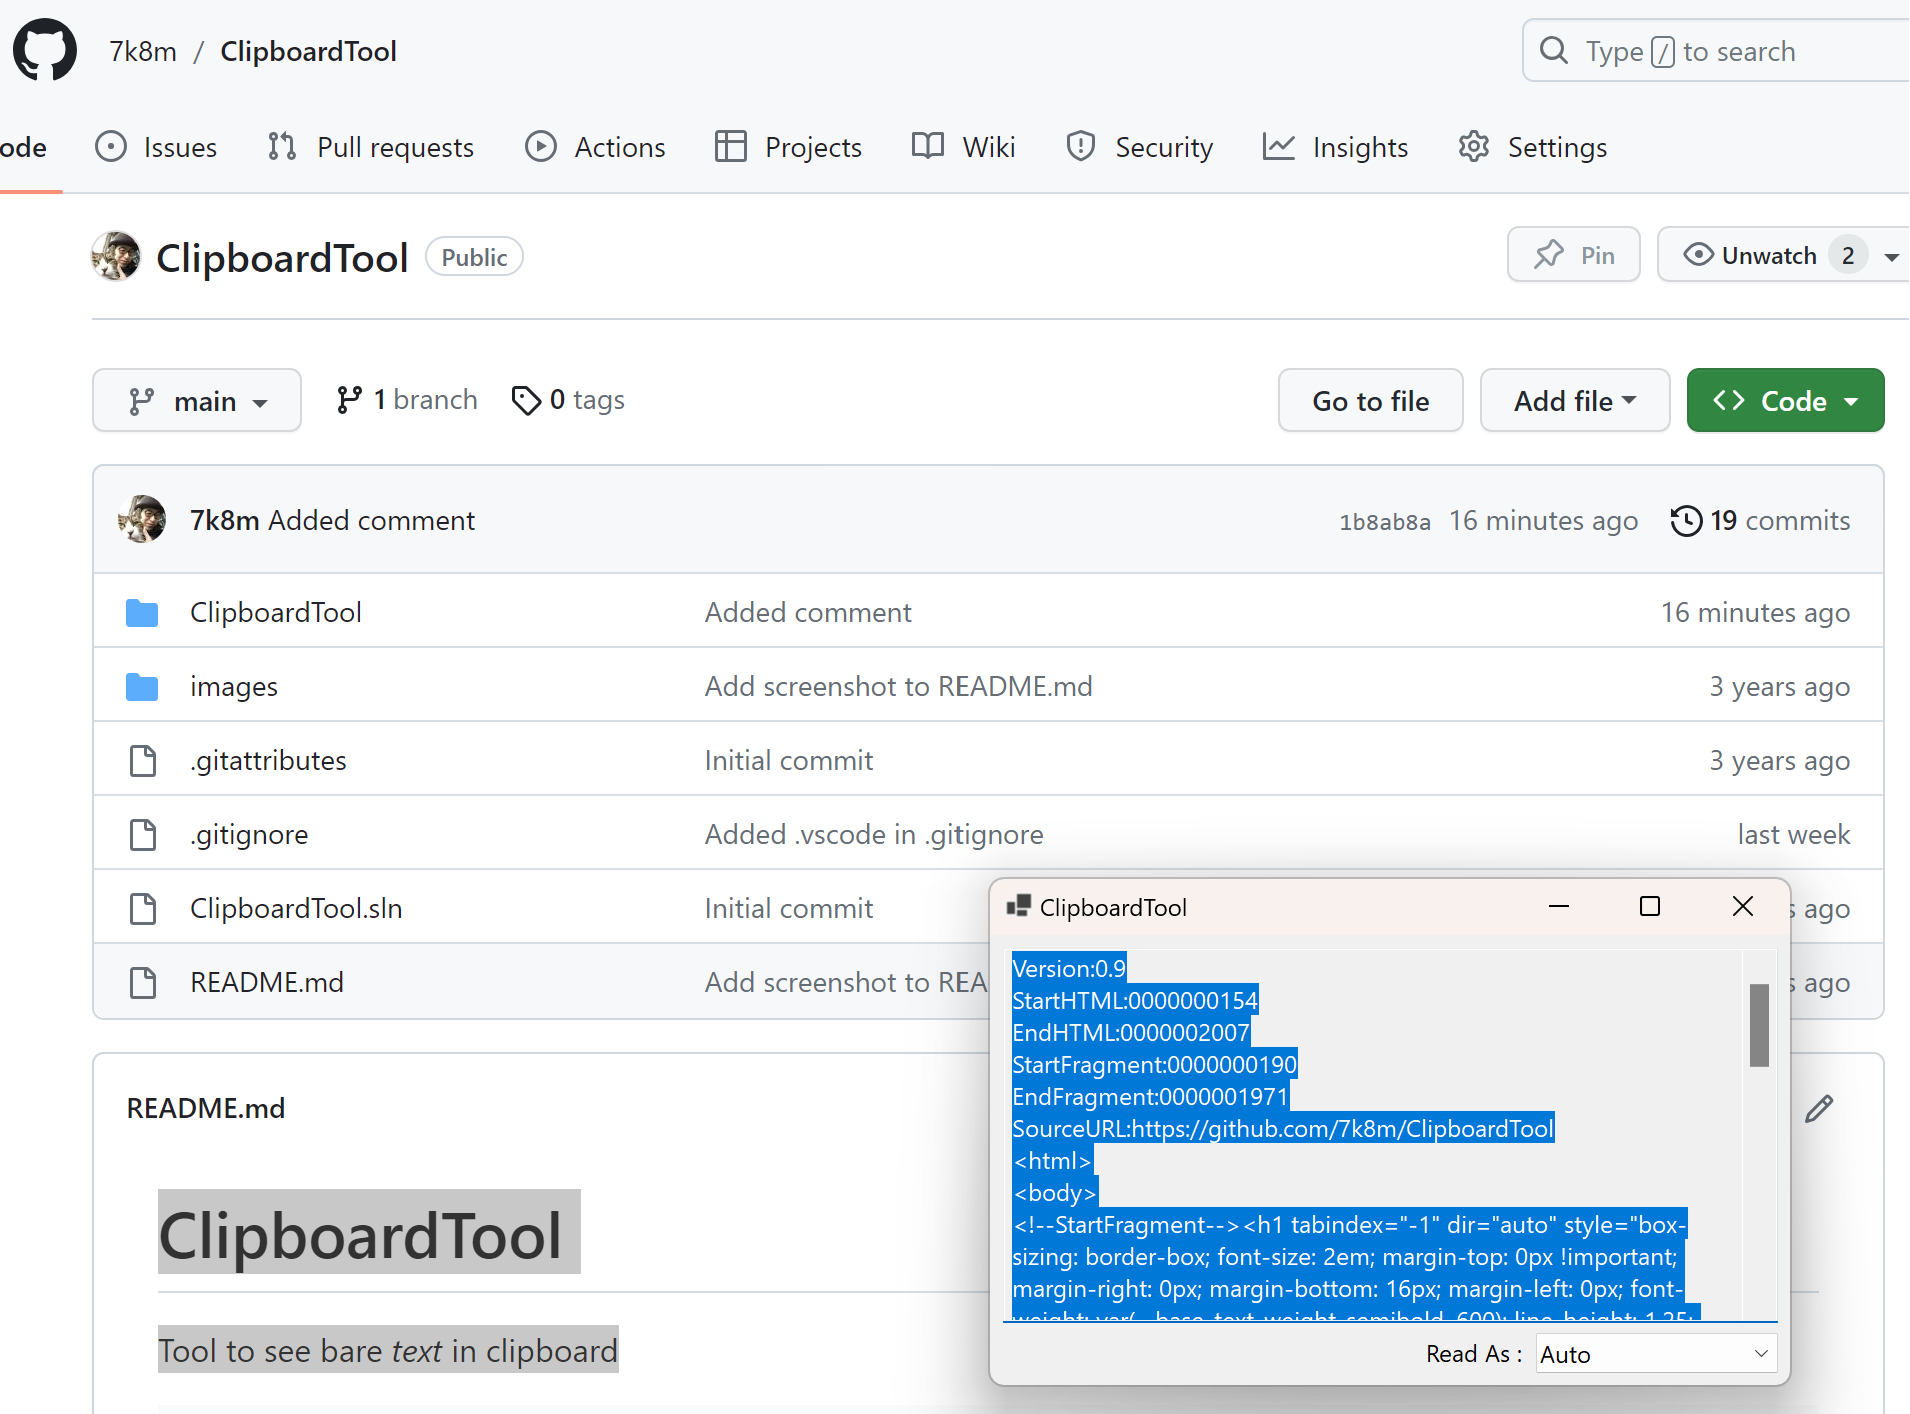Open the main branch selector
The height and width of the screenshot is (1414, 1910).
pyautogui.click(x=197, y=400)
